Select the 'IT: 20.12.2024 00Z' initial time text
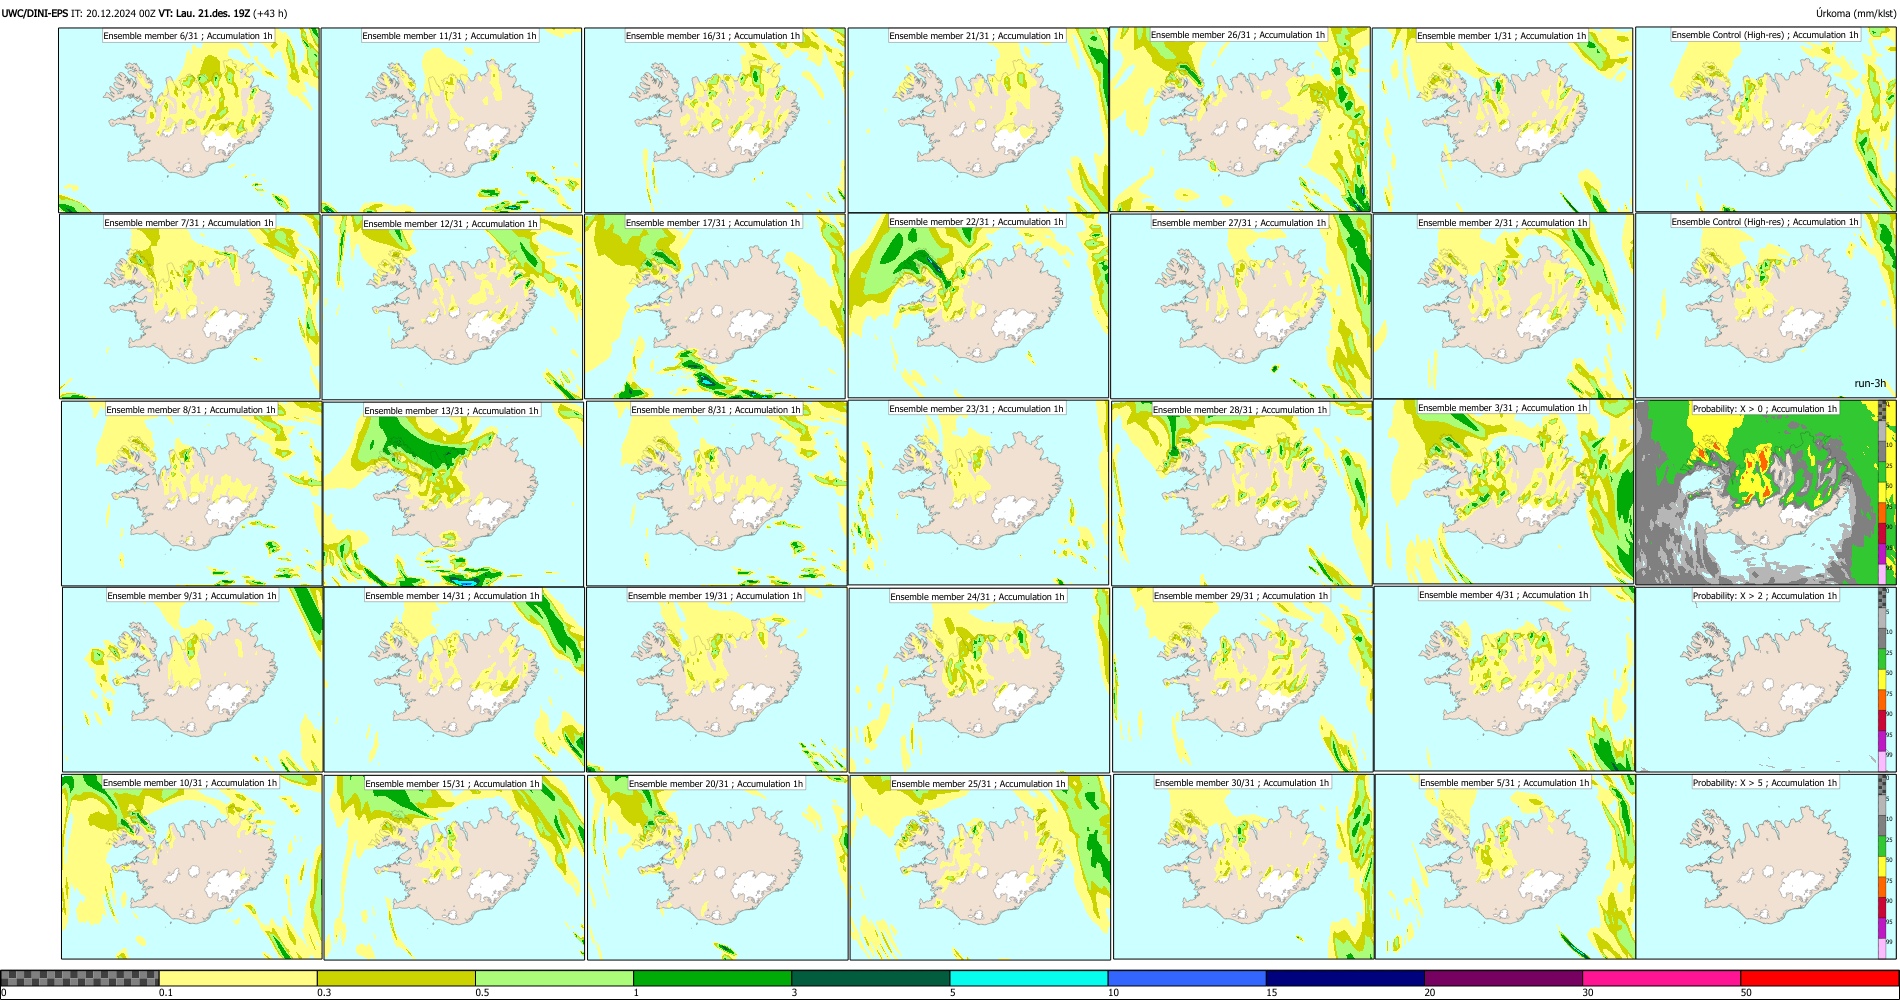The height and width of the screenshot is (1000, 1900). (113, 13)
